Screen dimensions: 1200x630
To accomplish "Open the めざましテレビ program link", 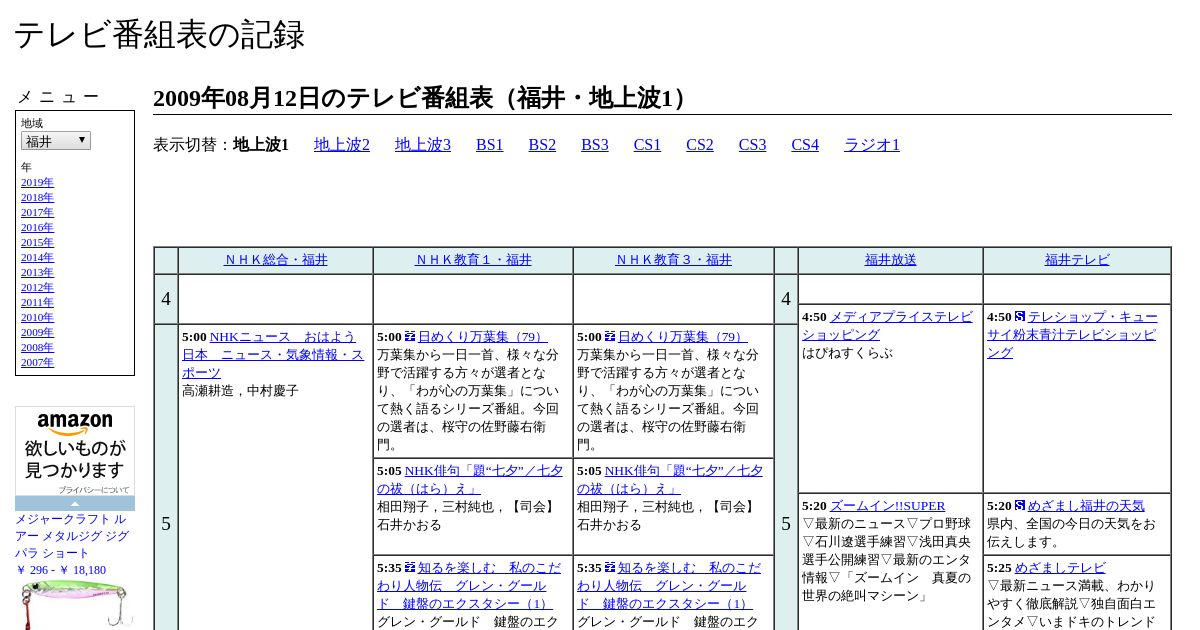I will click(1060, 568).
